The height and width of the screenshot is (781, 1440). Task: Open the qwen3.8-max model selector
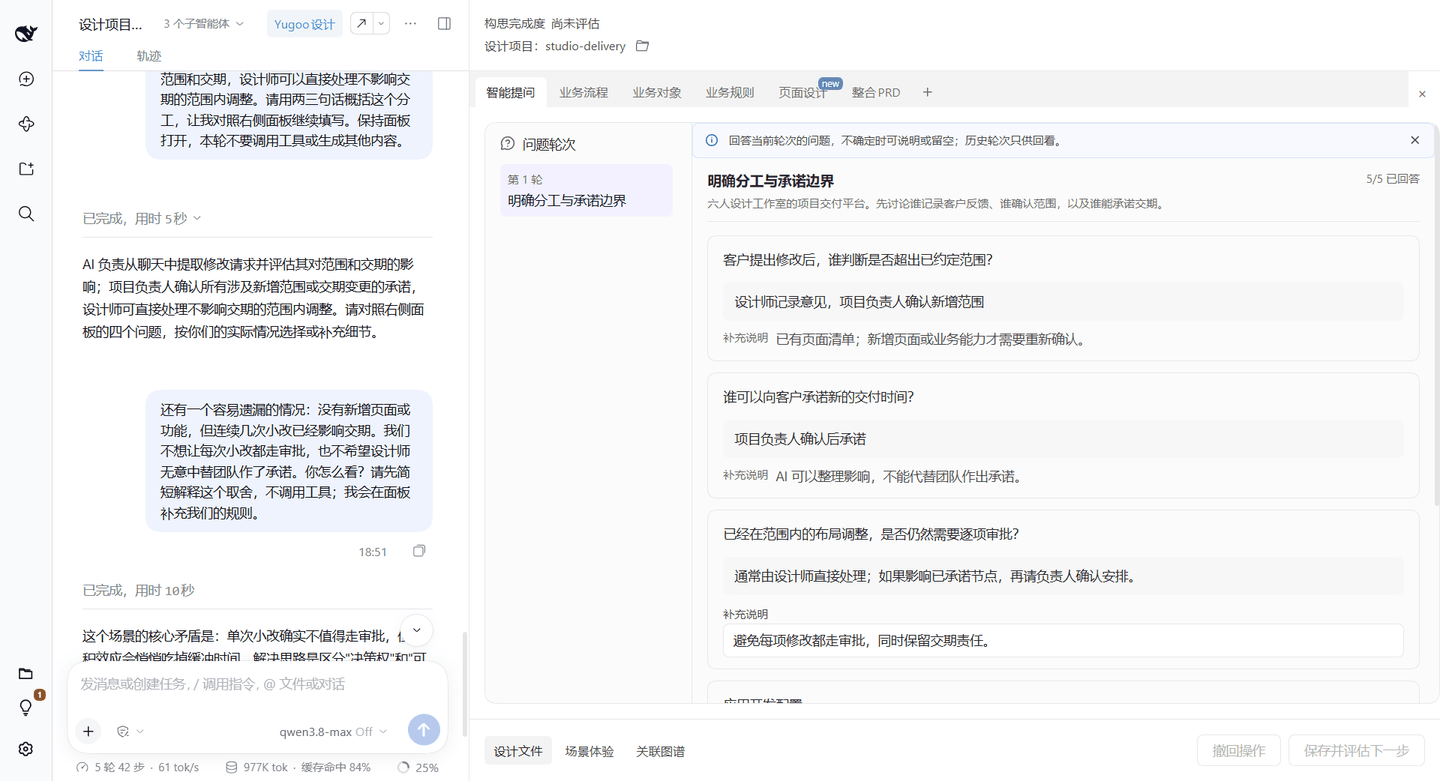333,731
